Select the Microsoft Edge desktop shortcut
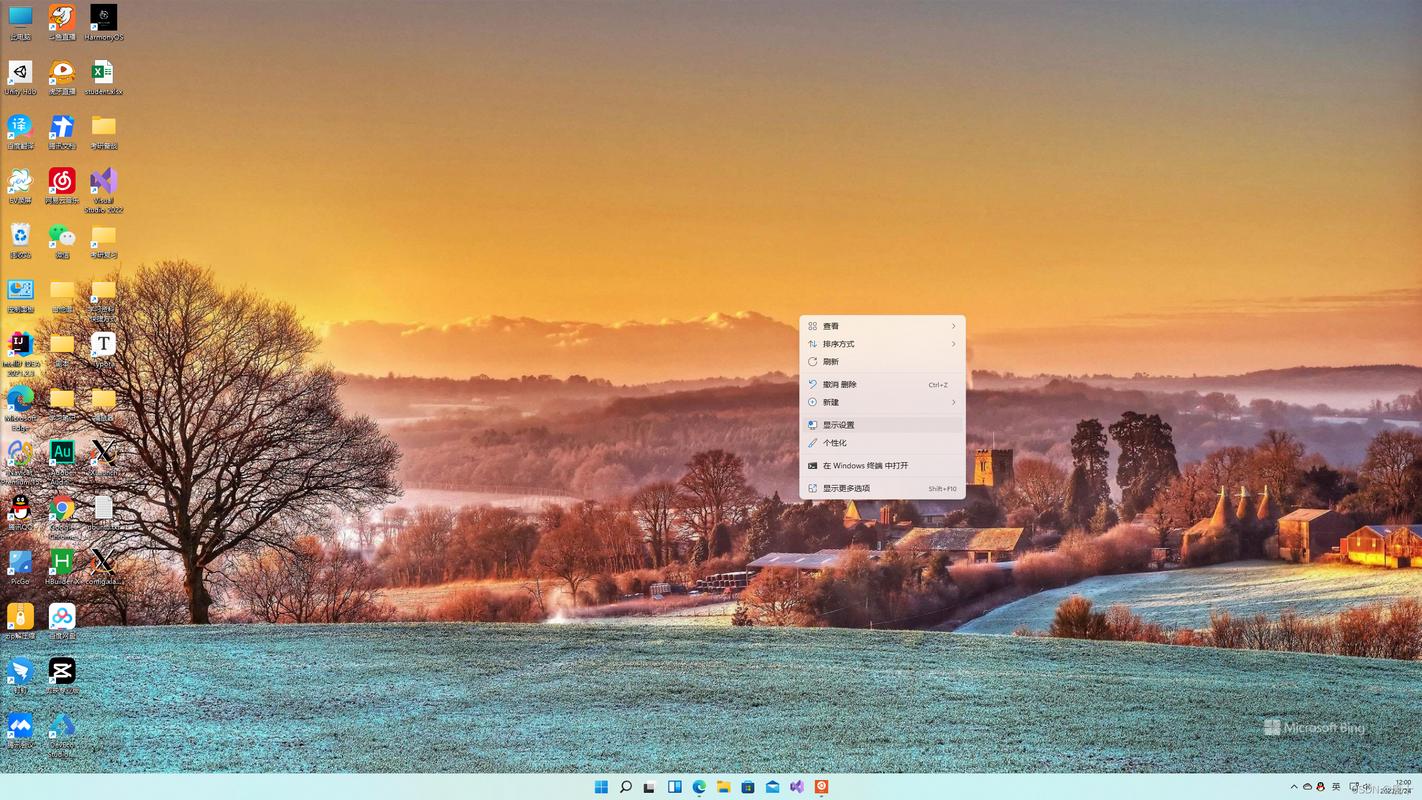Viewport: 1422px width, 800px height. [20, 408]
